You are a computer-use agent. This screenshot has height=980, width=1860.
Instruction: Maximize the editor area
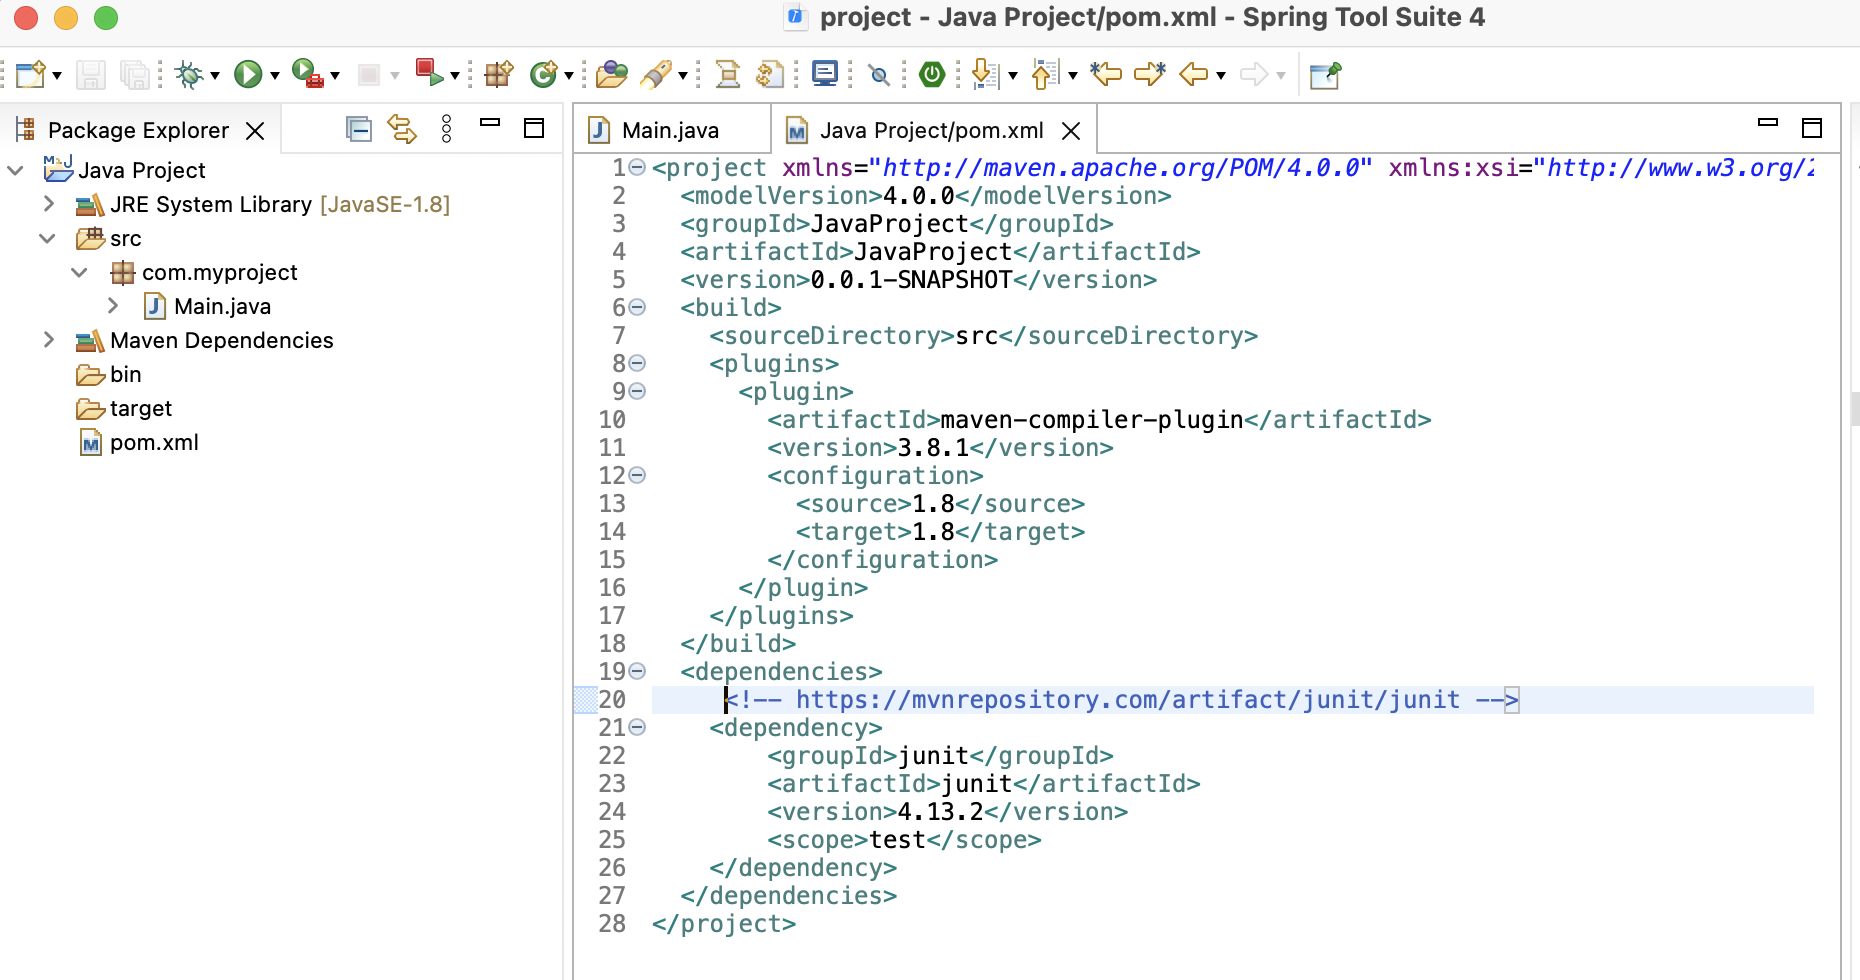pyautogui.click(x=1812, y=128)
